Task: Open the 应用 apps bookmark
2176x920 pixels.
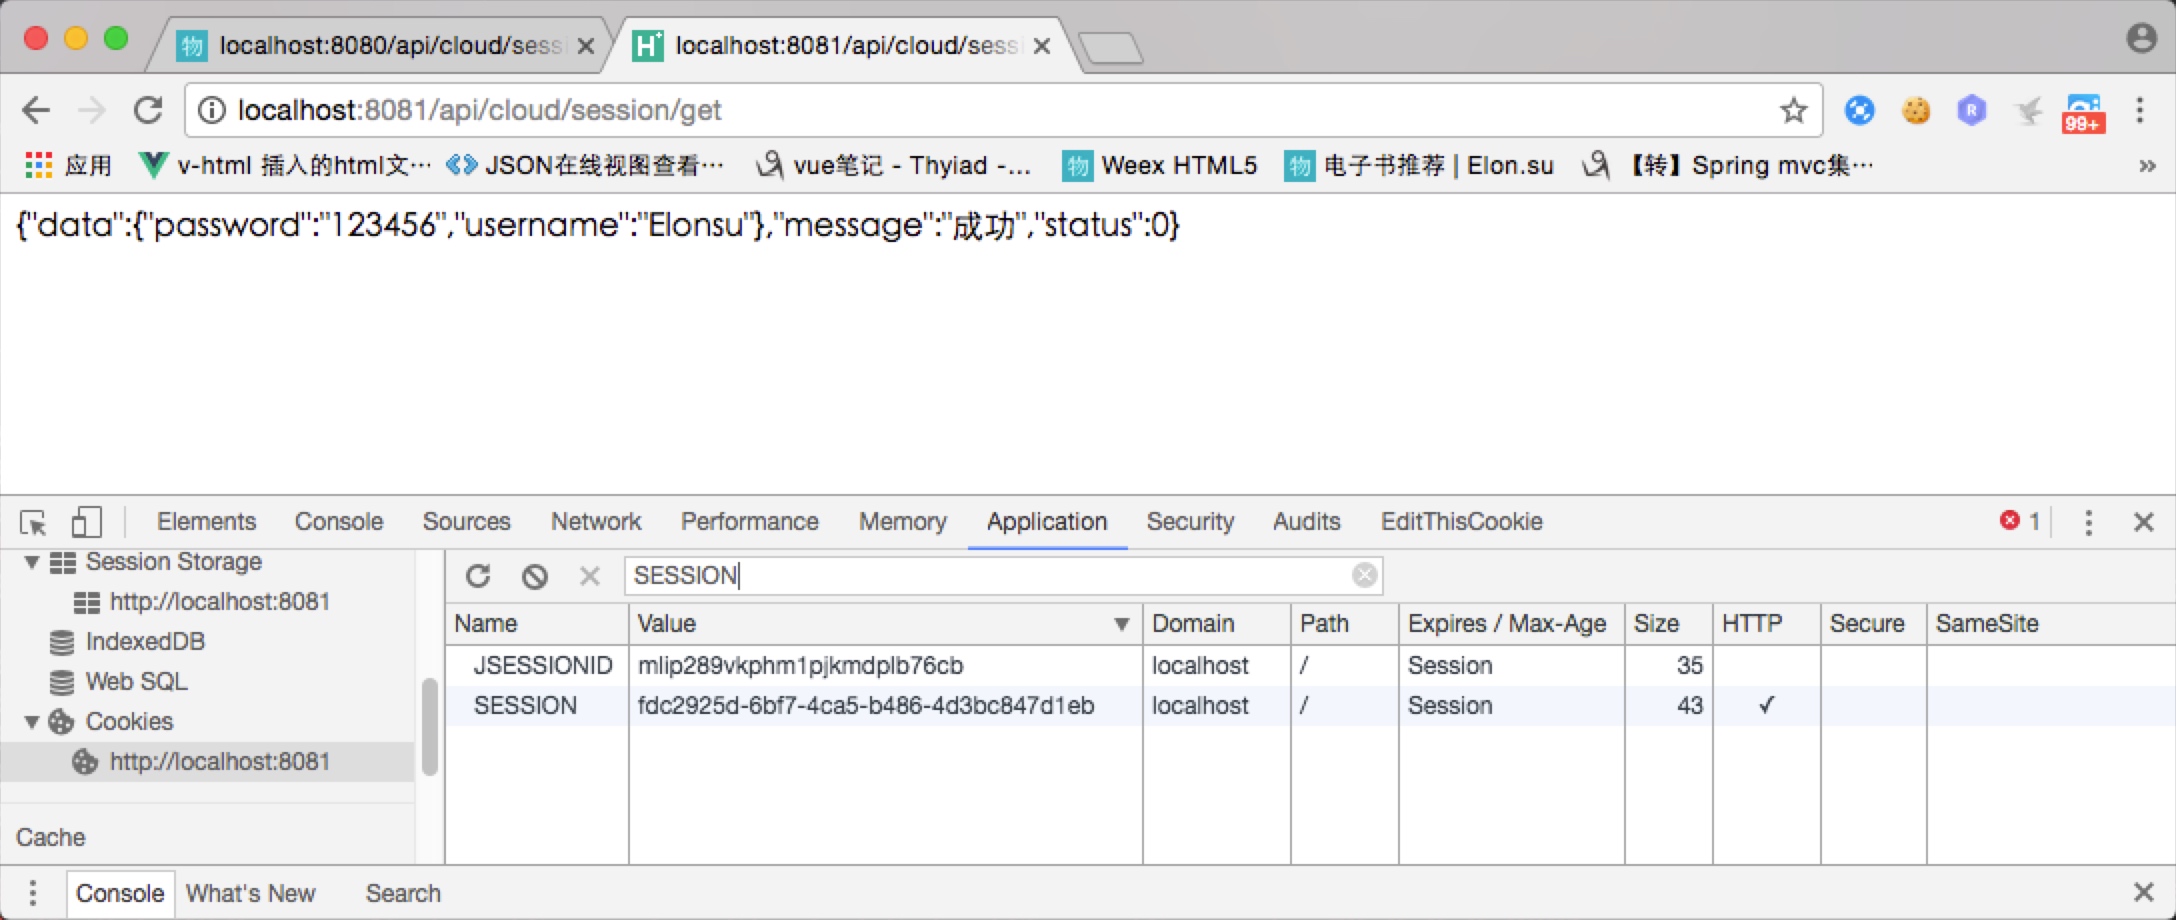Action: pos(68,165)
